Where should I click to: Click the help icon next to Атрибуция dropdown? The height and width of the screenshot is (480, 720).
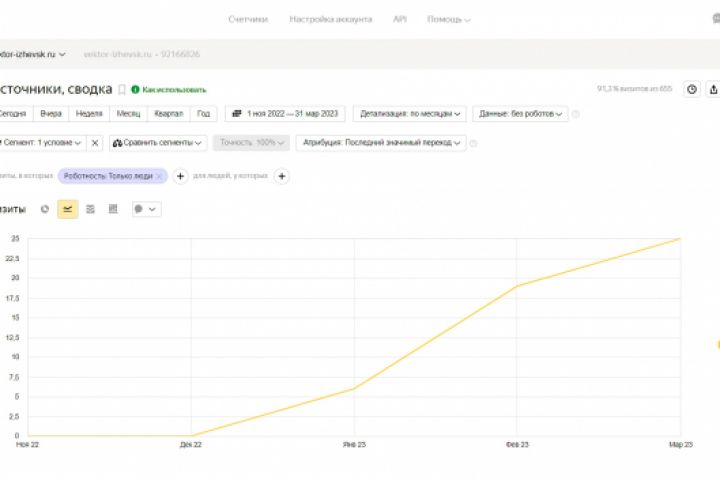[x=473, y=143]
